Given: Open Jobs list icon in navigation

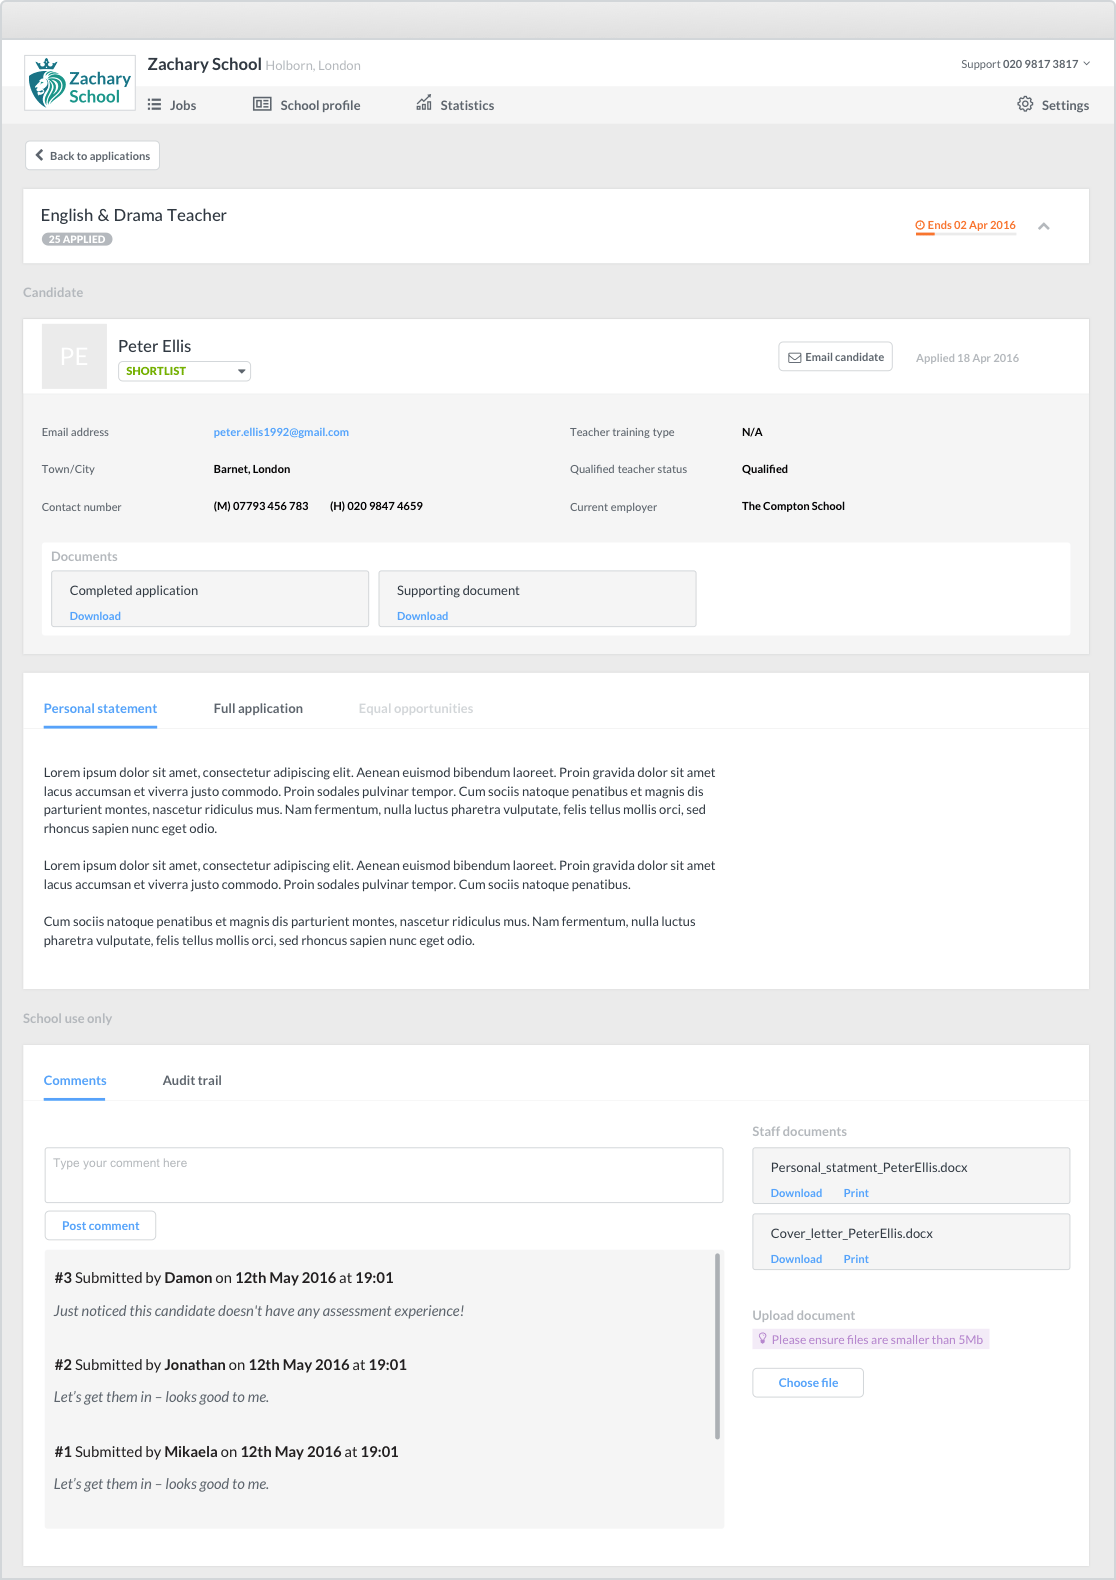Looking at the screenshot, I should (154, 105).
